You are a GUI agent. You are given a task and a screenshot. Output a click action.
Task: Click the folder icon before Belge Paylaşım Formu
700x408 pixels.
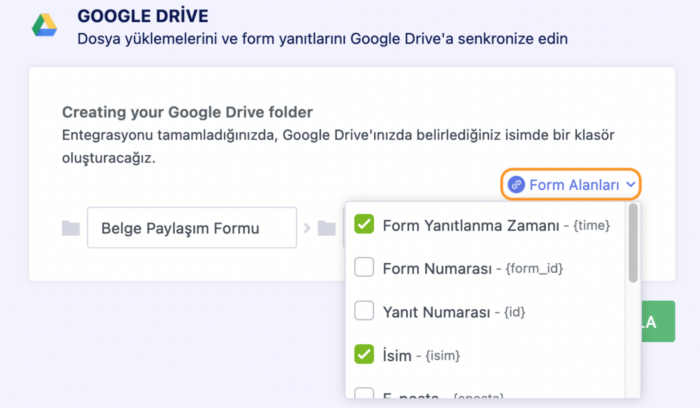(x=70, y=228)
